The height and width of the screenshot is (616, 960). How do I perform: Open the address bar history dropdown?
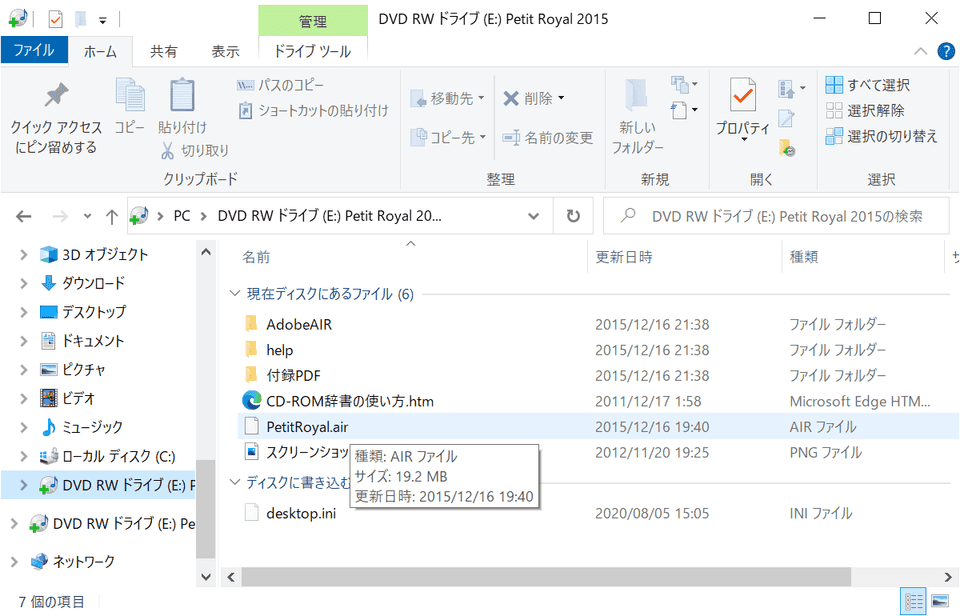533,216
